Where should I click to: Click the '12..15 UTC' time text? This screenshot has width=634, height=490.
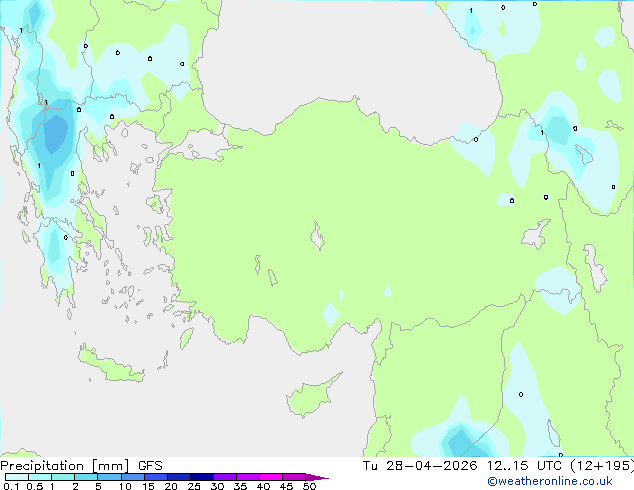click(x=524, y=466)
